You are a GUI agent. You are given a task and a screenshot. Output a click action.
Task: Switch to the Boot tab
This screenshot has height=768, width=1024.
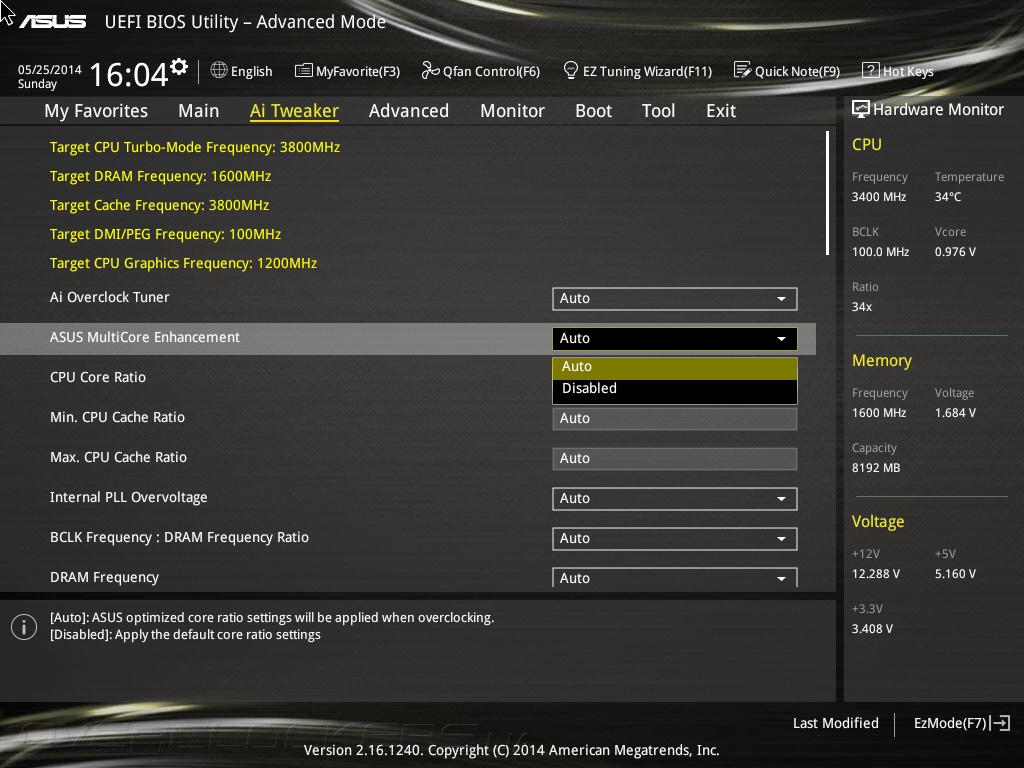pyautogui.click(x=594, y=111)
